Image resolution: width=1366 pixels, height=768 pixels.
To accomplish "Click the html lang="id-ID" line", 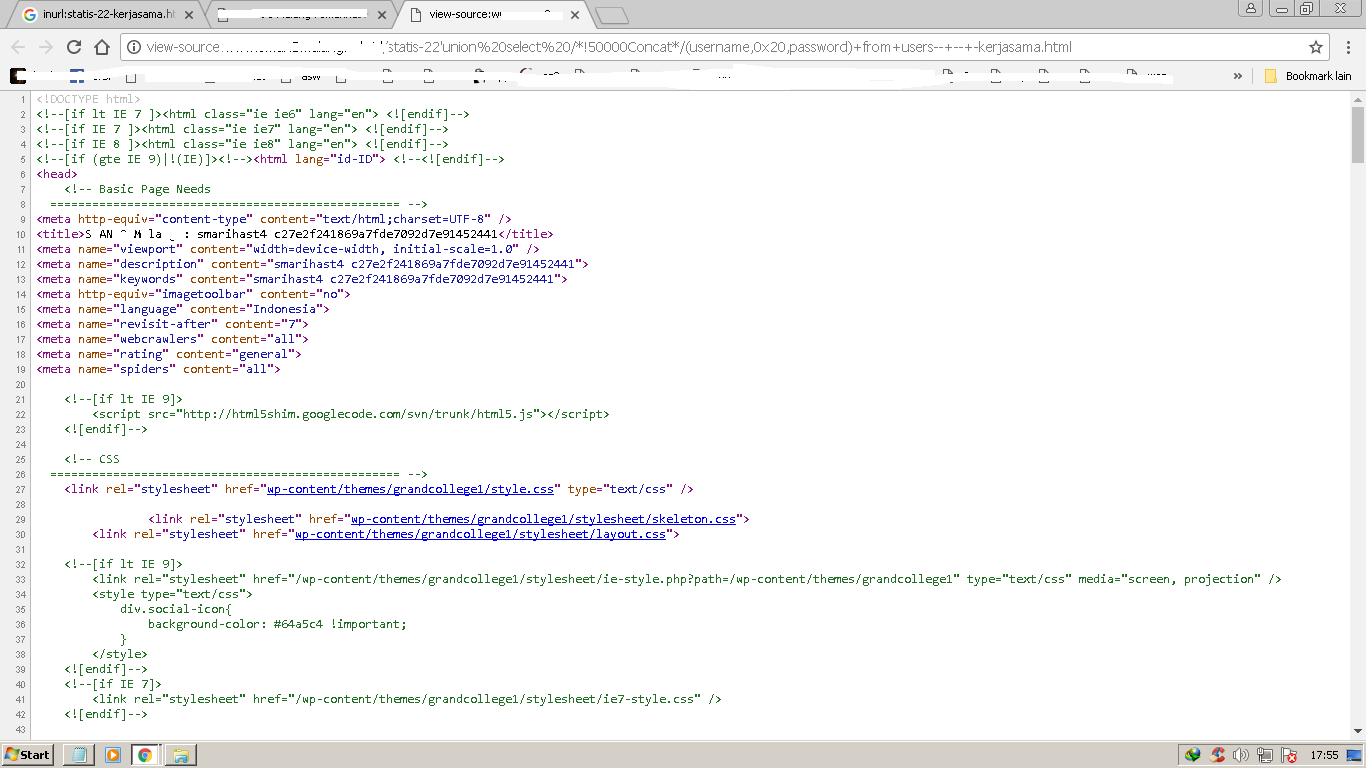I will (x=270, y=159).
